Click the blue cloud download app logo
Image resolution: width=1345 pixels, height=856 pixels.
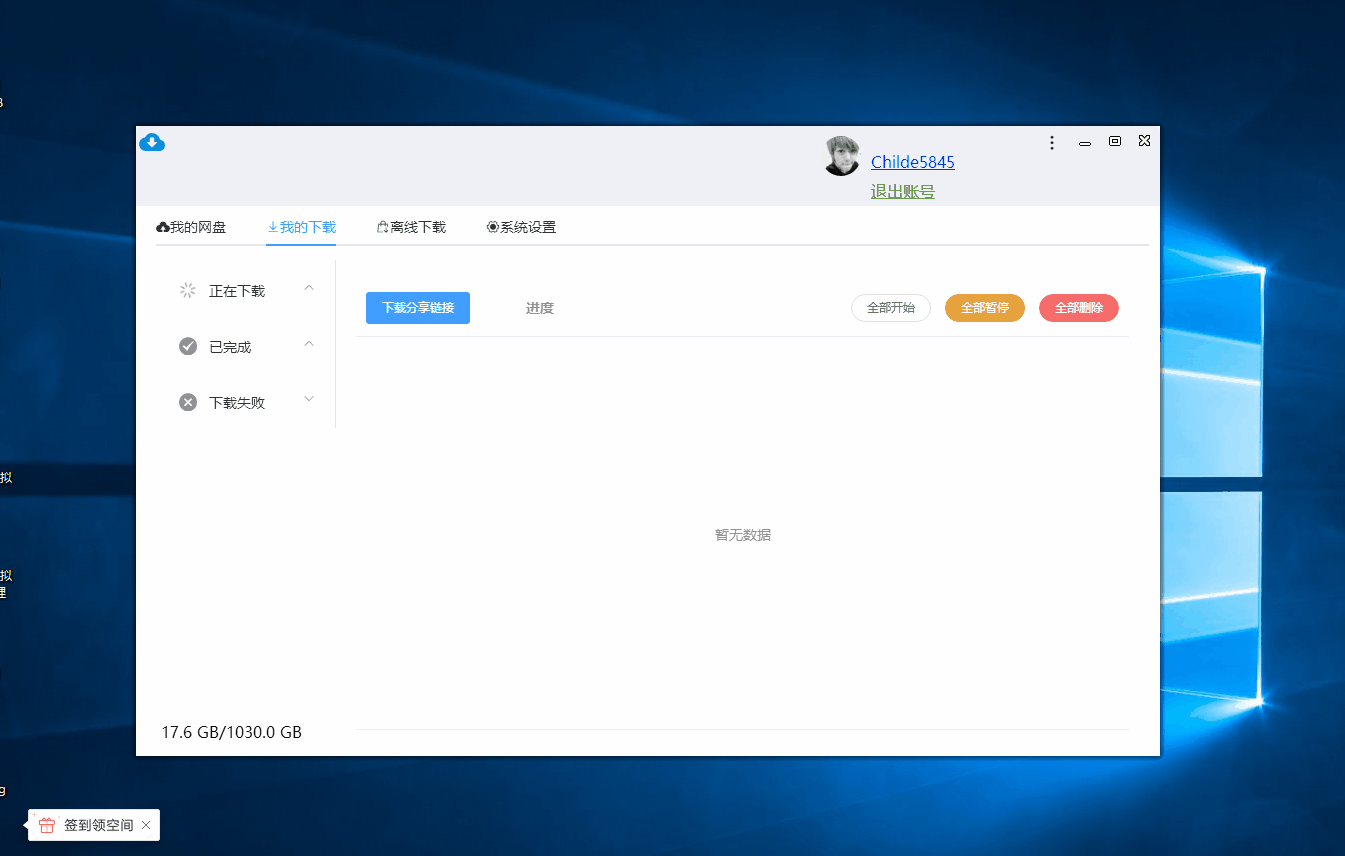(x=152, y=142)
